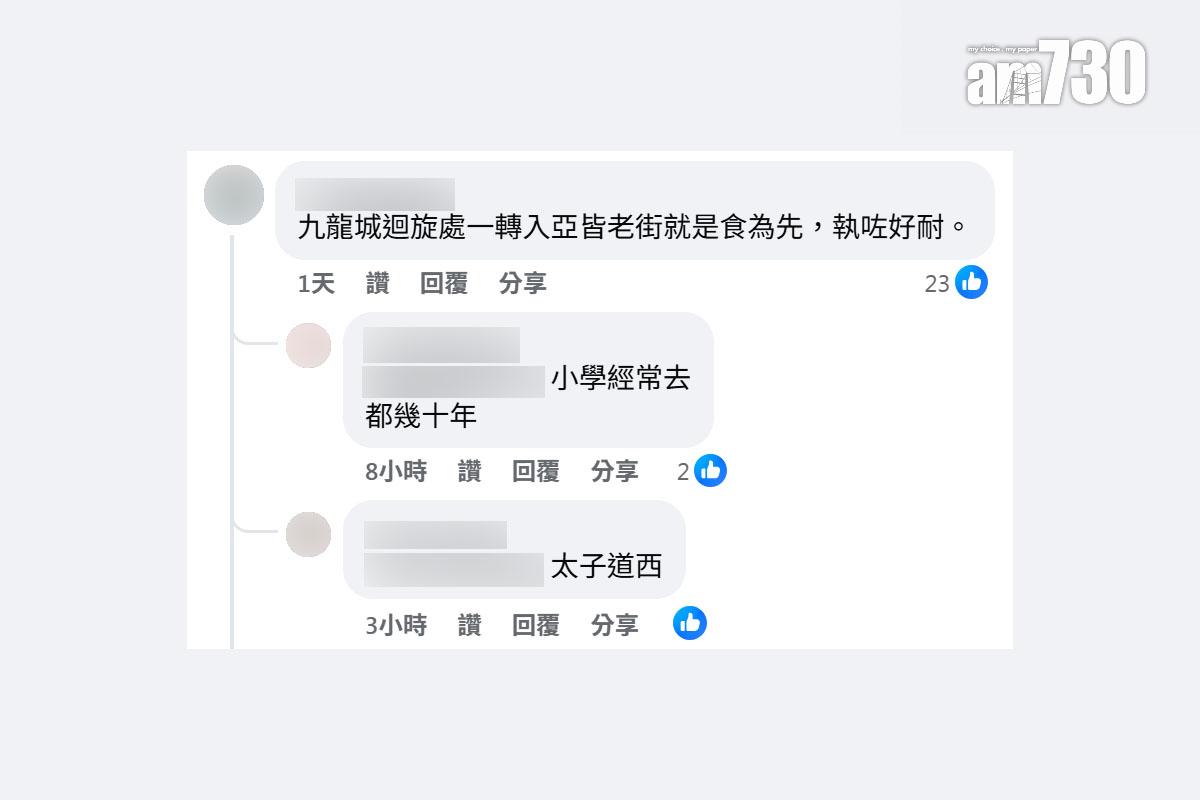Open the top commenter's profile avatar
Screen dimensions: 1200x800
point(233,195)
